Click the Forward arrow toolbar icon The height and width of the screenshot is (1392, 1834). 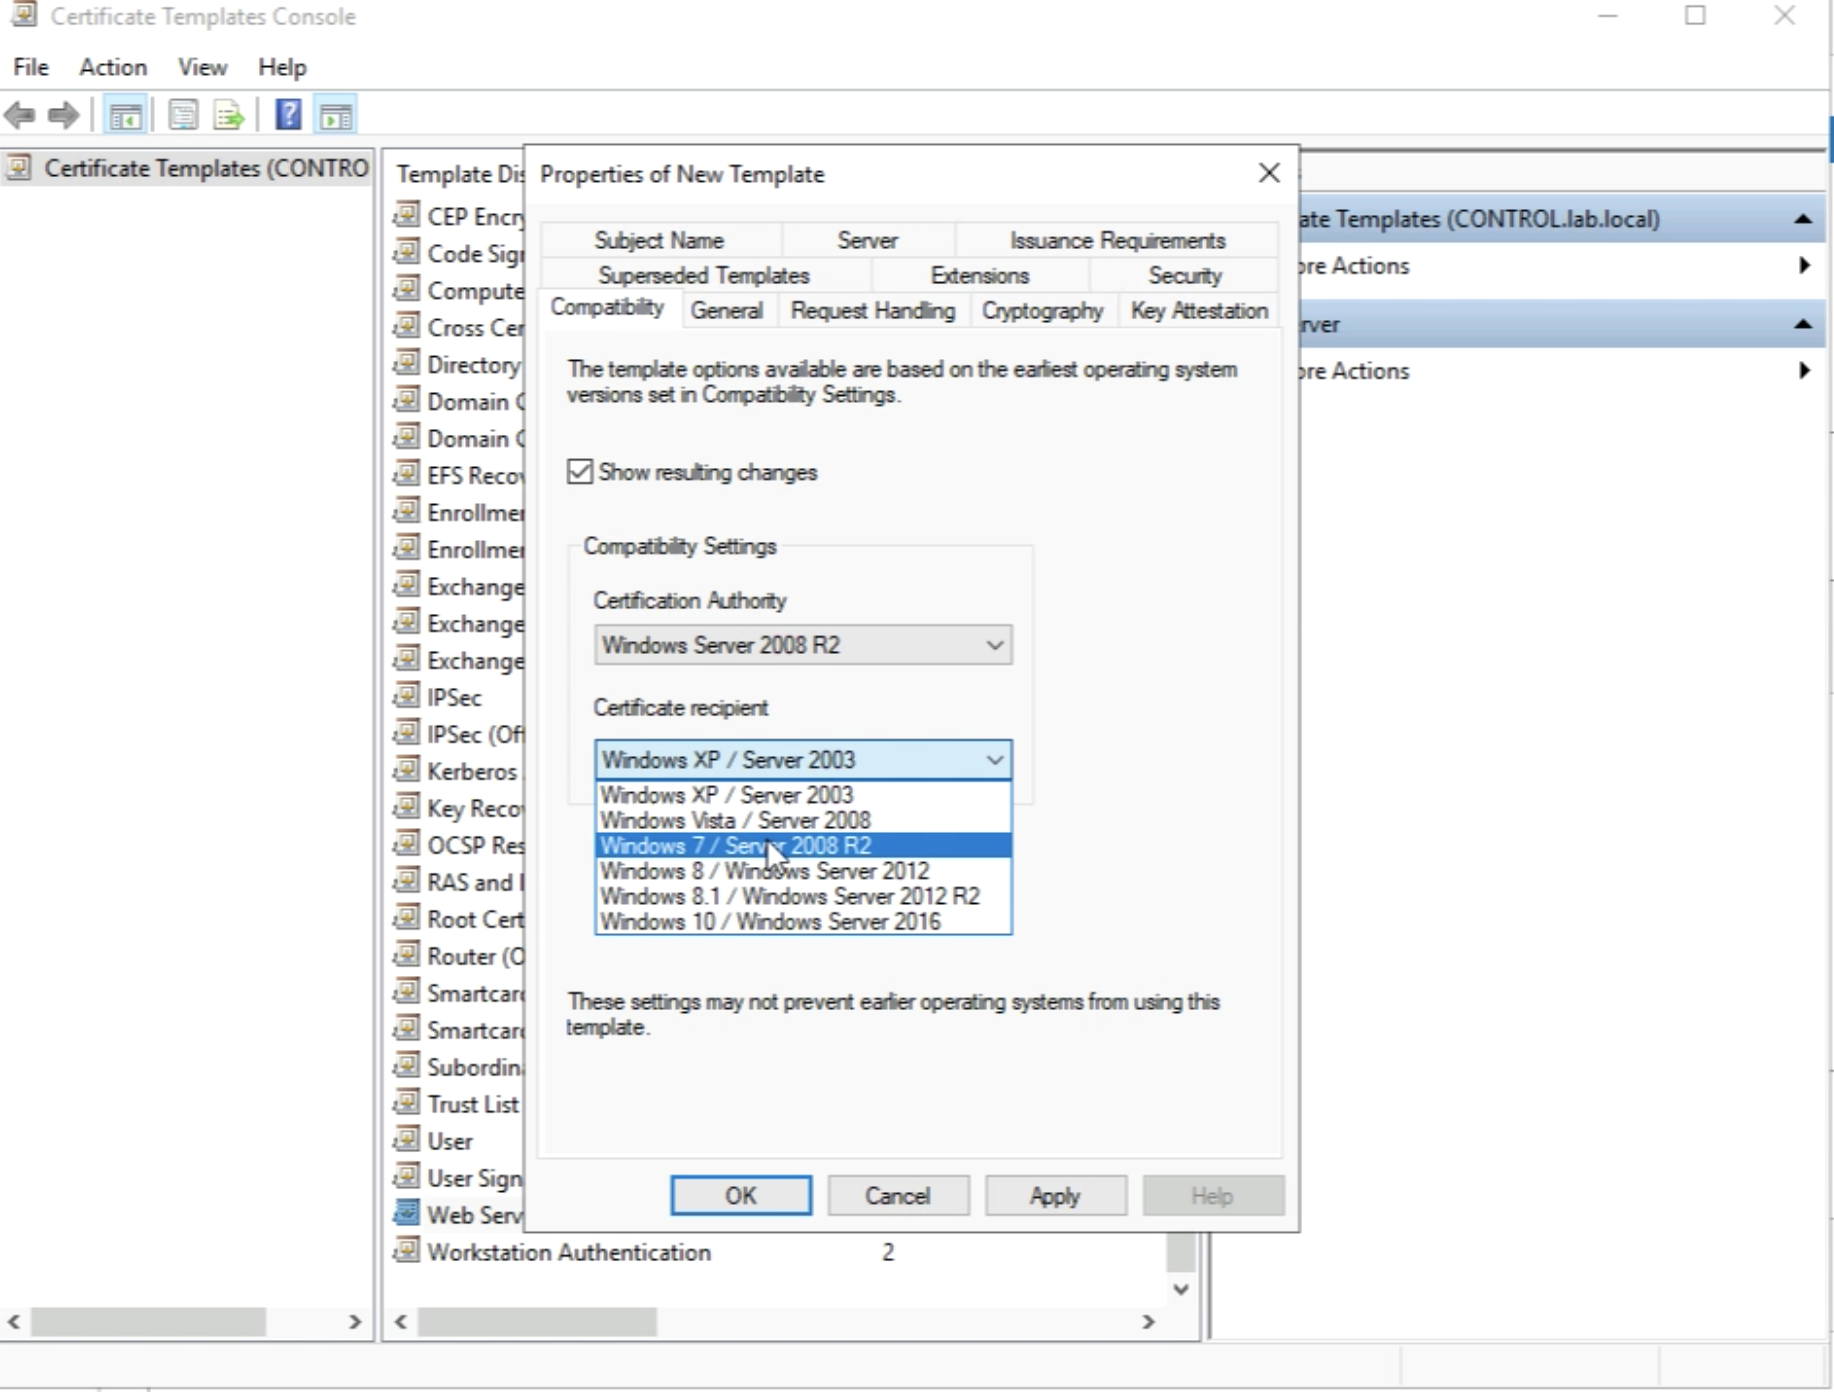tap(64, 116)
